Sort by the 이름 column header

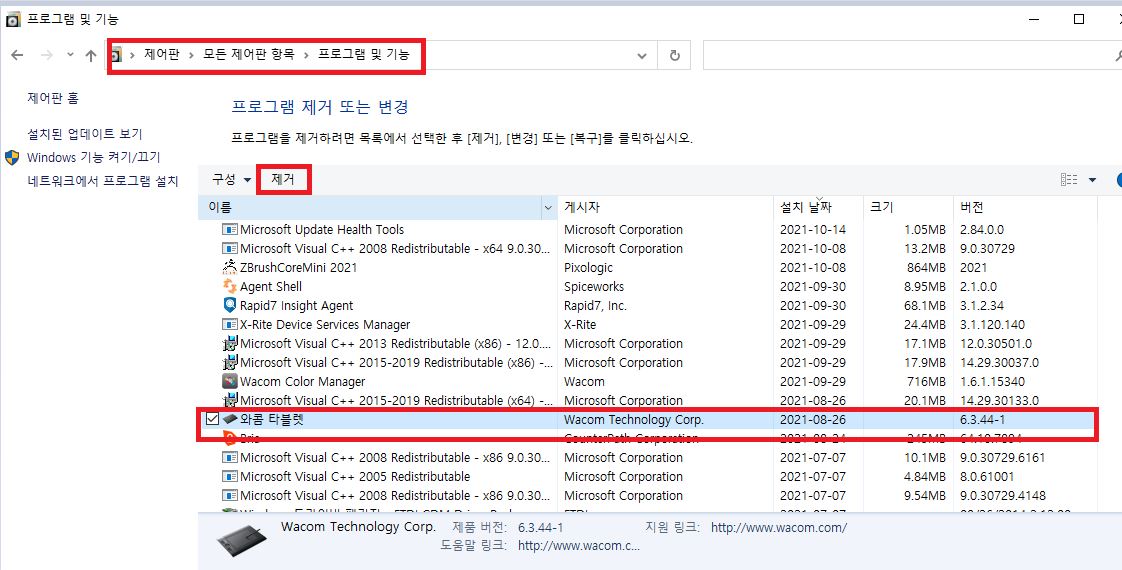[369, 207]
